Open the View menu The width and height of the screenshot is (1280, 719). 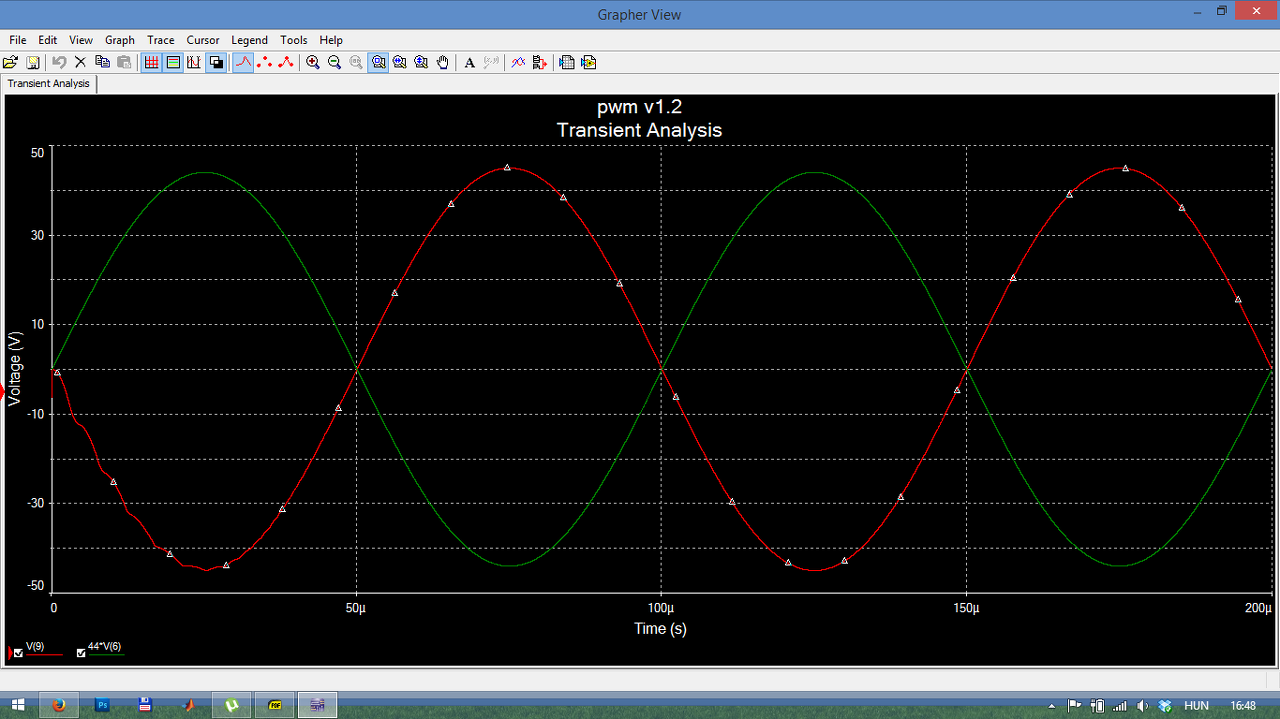click(x=81, y=40)
